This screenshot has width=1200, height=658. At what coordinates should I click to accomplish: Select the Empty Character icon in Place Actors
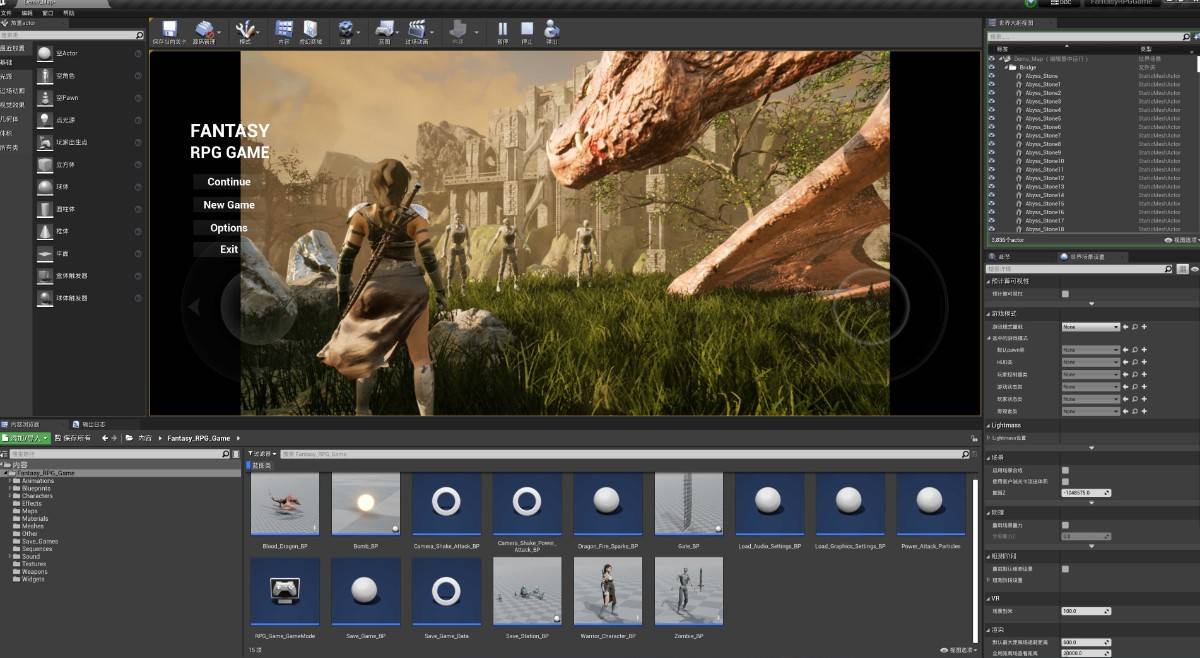click(x=45, y=75)
